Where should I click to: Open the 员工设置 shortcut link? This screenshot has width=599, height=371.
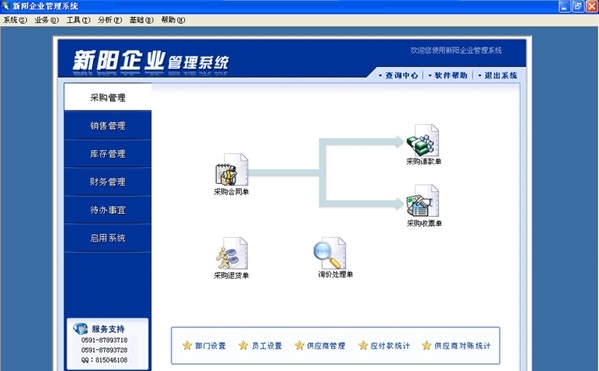(267, 346)
